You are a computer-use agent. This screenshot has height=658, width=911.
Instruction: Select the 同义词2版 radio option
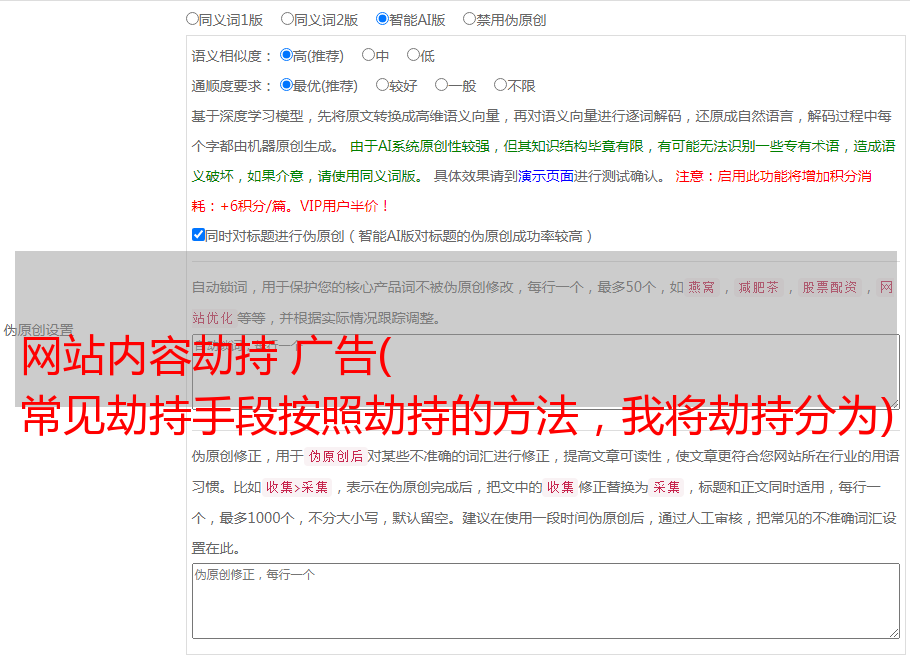[x=287, y=19]
